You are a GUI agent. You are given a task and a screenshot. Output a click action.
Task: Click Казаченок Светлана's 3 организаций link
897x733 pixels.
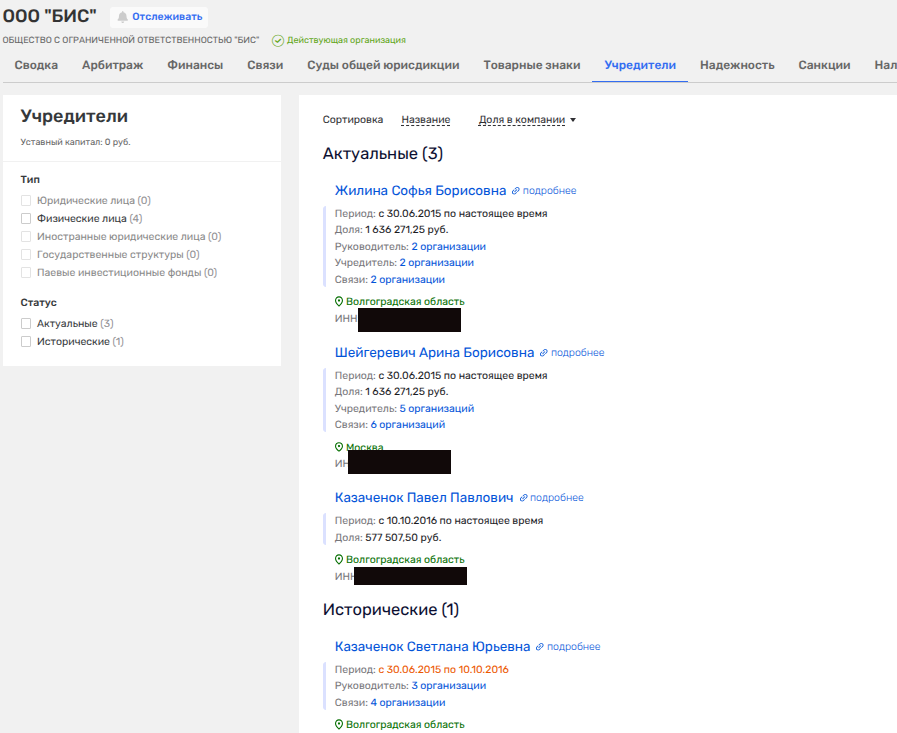pyautogui.click(x=448, y=685)
